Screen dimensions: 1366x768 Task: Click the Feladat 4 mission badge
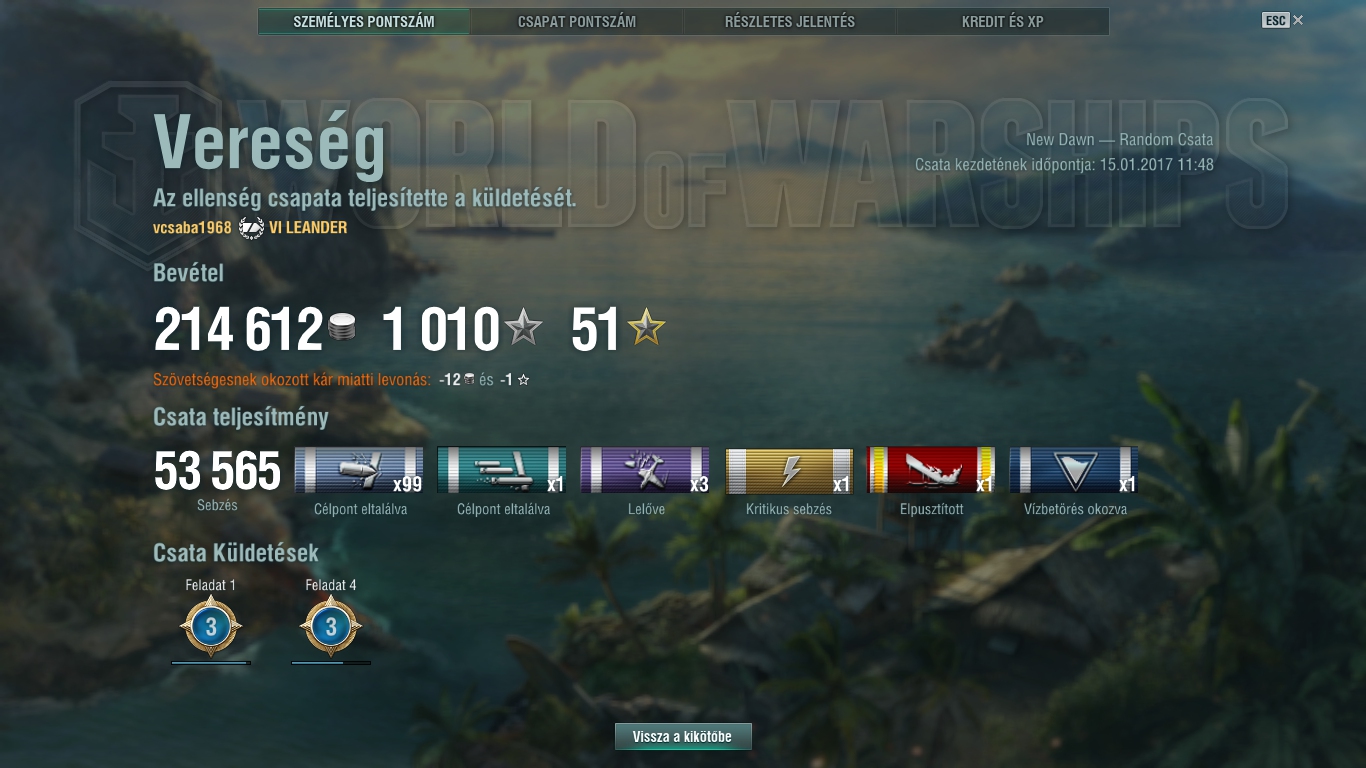click(331, 628)
